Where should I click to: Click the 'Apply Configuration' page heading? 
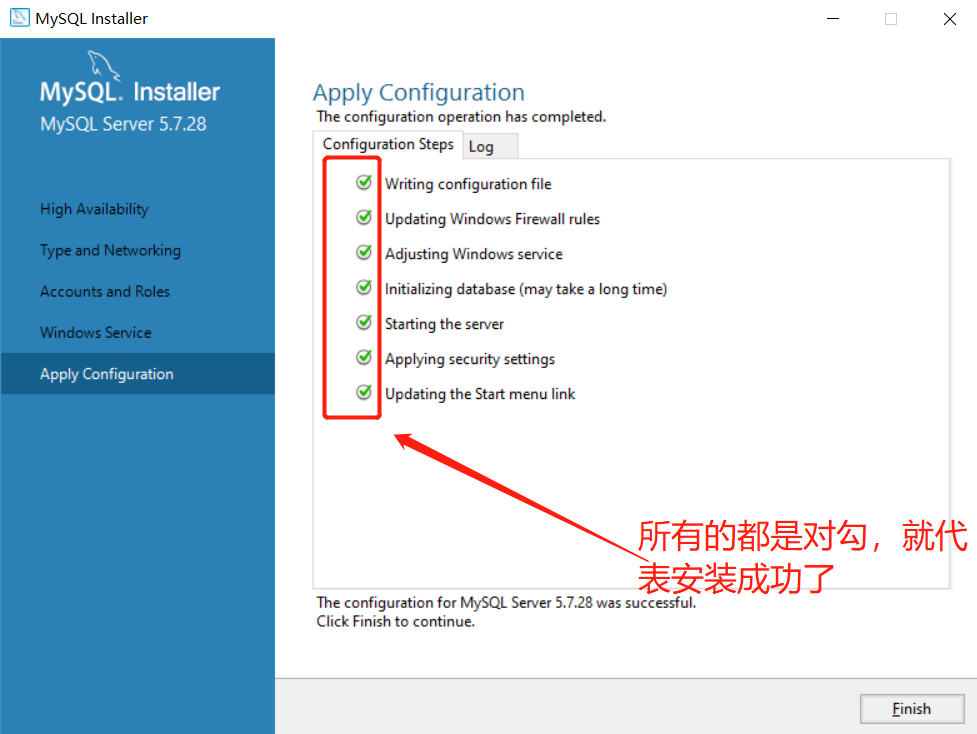tap(419, 93)
